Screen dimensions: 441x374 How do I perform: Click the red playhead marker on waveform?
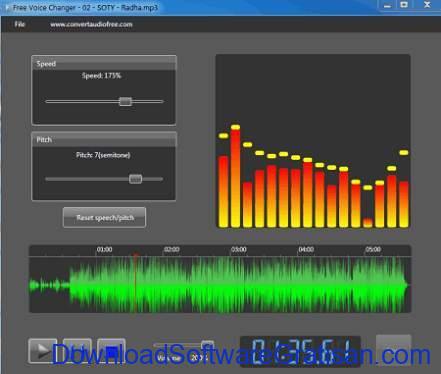(x=135, y=256)
